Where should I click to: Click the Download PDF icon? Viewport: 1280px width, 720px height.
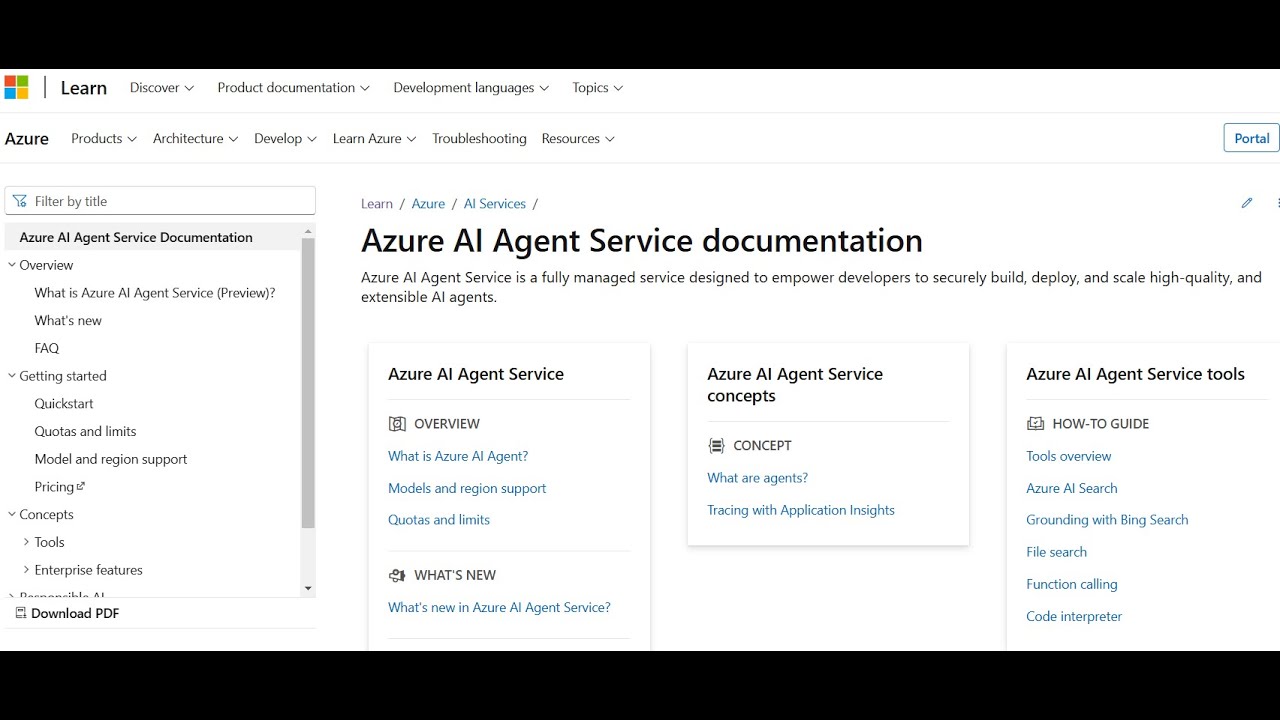[20, 613]
